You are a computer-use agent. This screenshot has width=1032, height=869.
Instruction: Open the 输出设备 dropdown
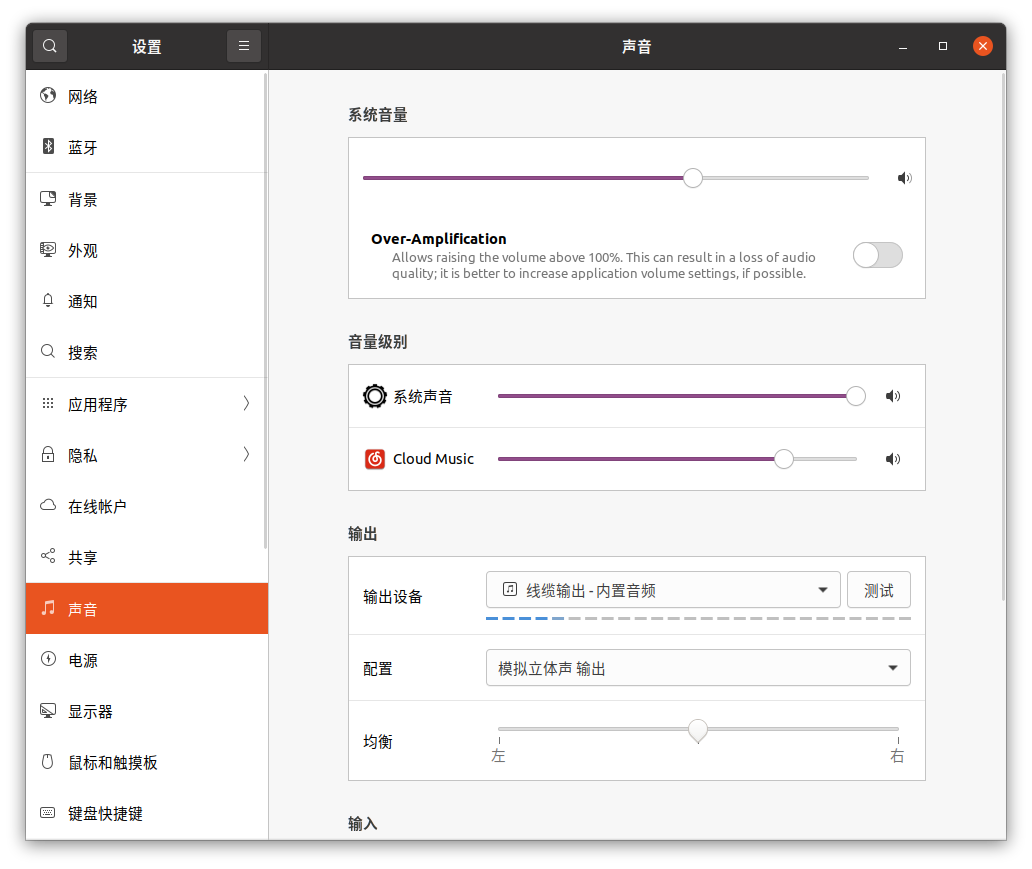click(663, 589)
